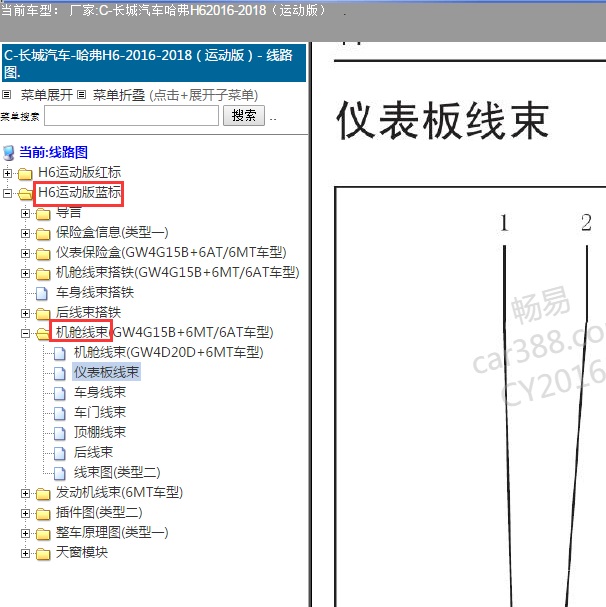Screen dimensions: 606x607
Task: Click the icon left of 菜单折叠
Action: tap(81, 94)
